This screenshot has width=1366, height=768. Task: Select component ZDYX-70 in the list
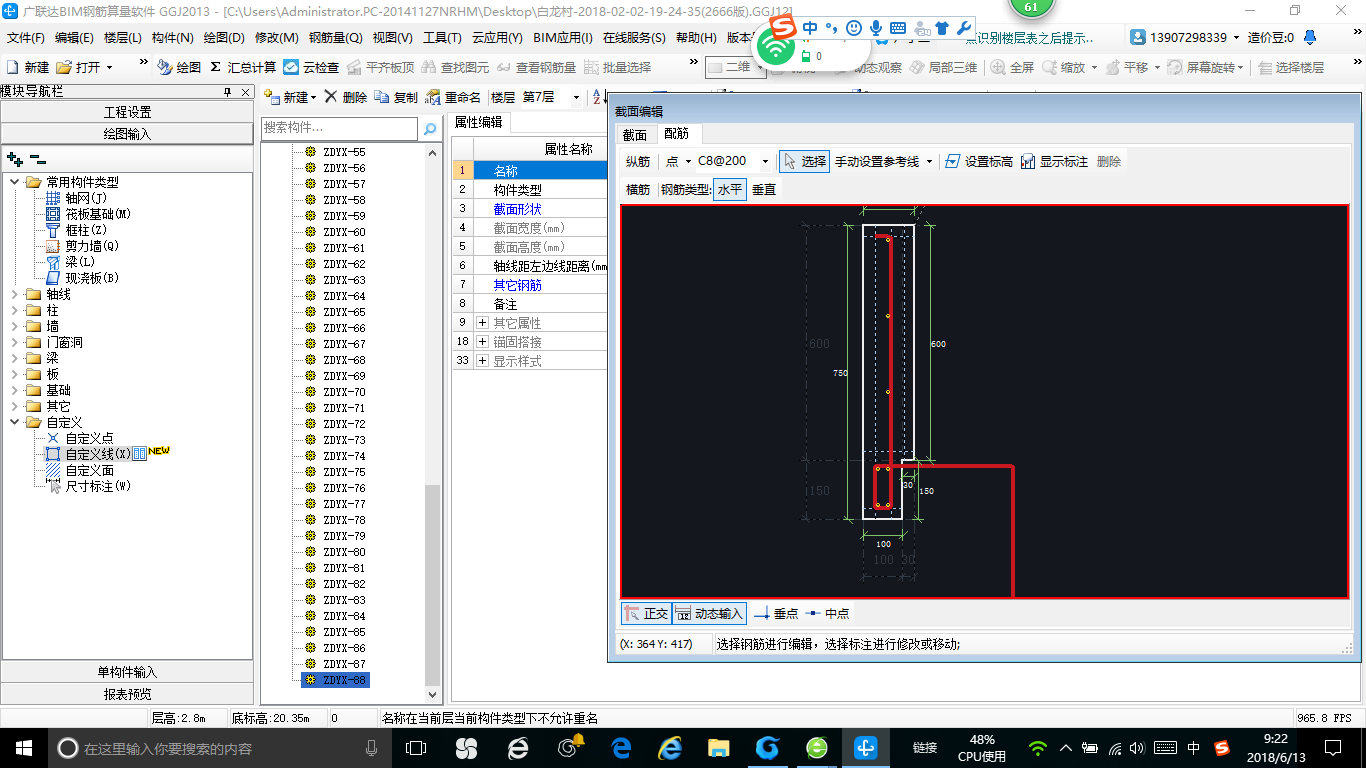coord(344,392)
